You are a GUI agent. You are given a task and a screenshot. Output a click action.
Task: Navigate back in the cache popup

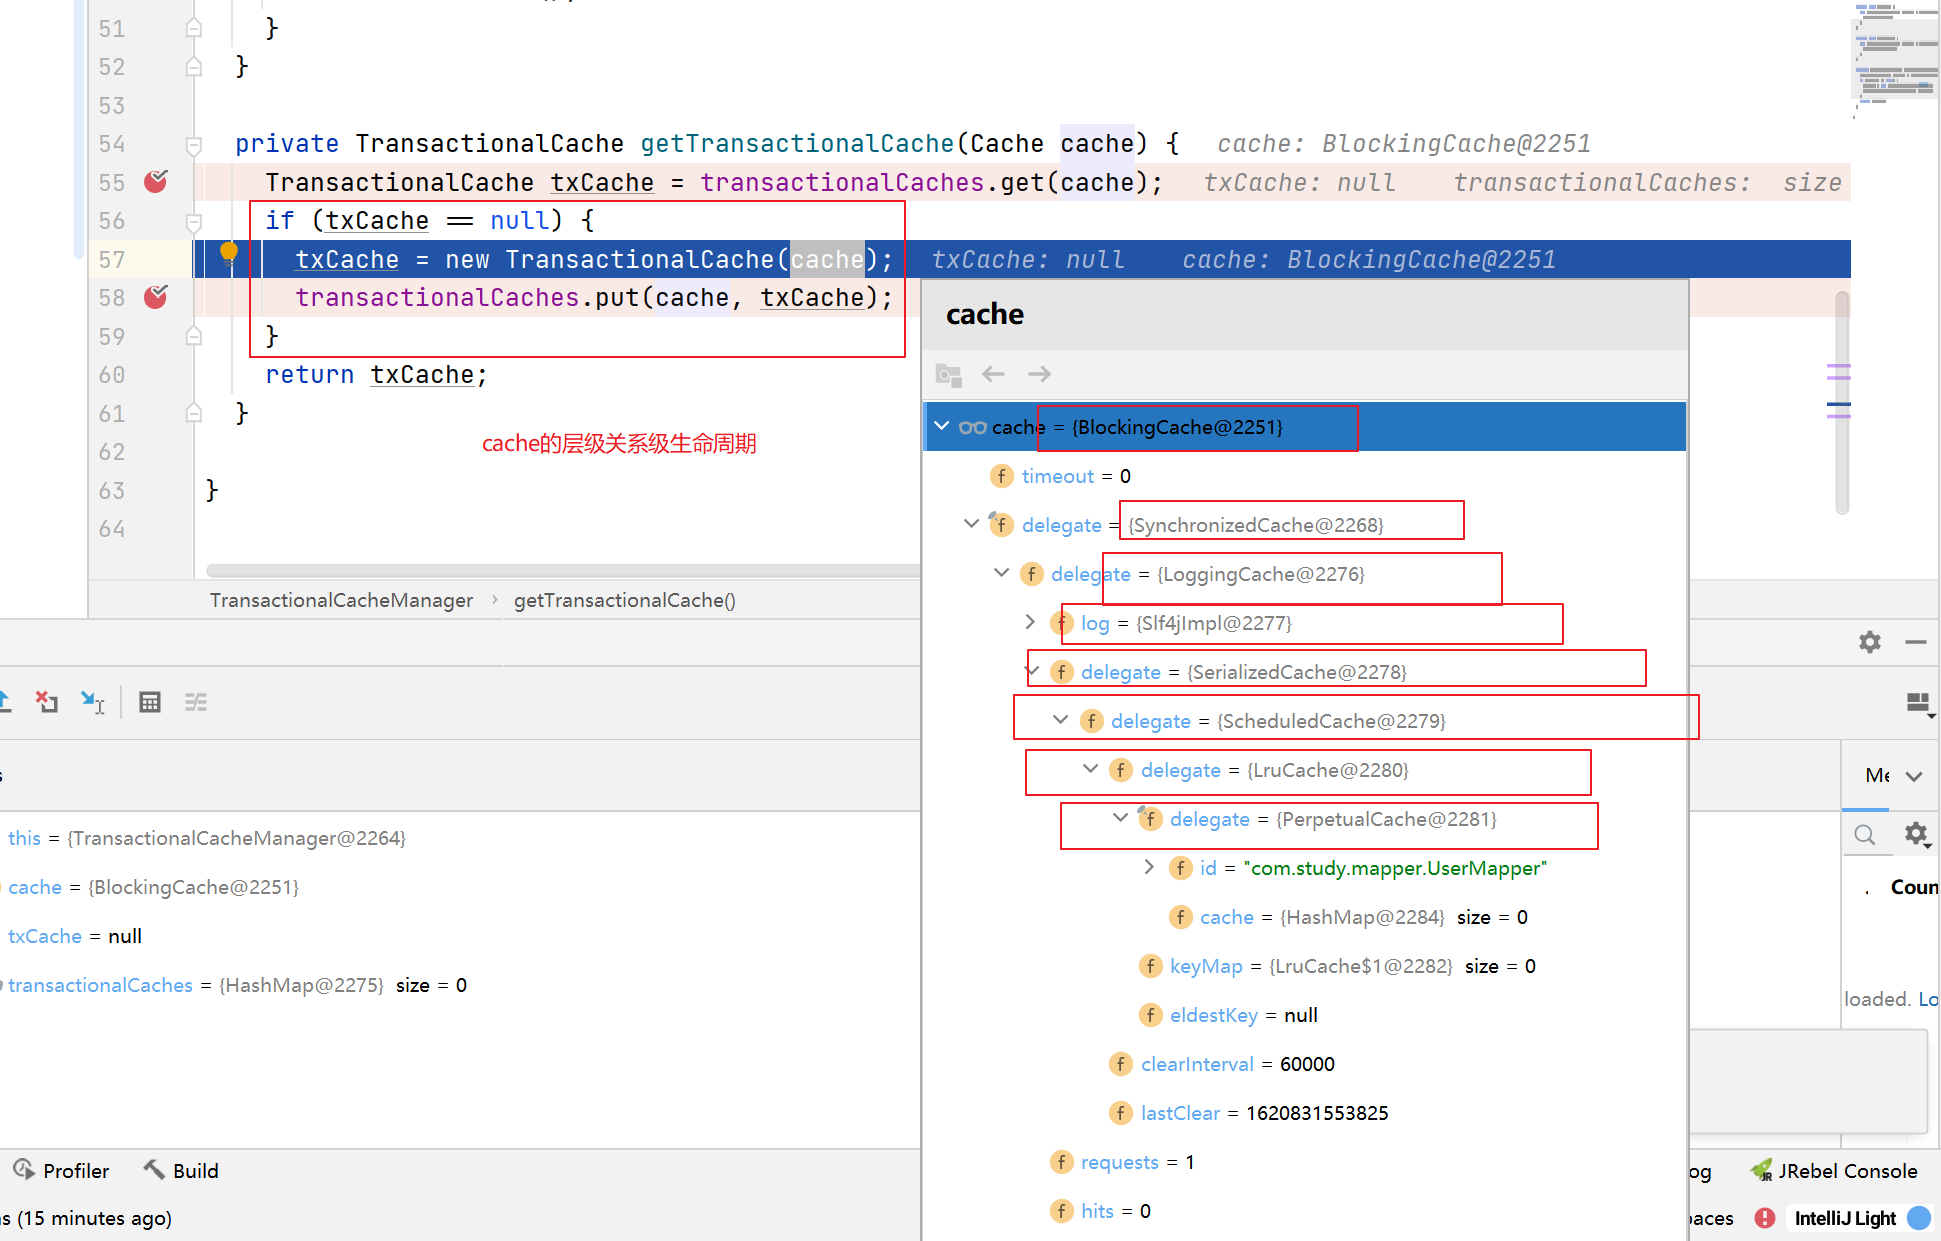pyautogui.click(x=993, y=374)
